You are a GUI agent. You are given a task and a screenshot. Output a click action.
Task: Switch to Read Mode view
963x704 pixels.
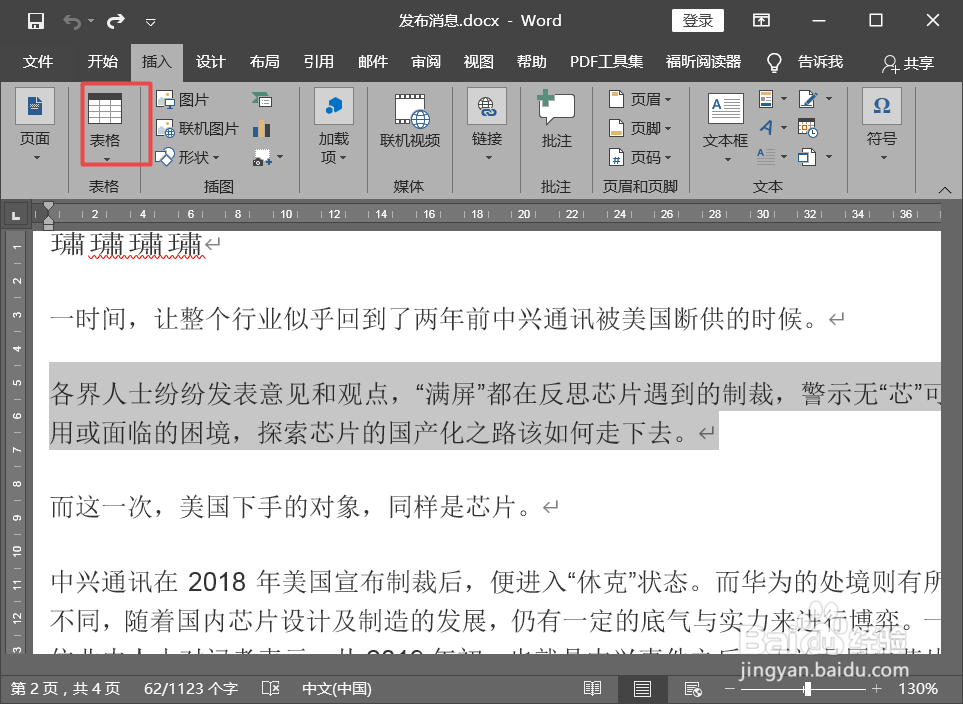coord(592,689)
